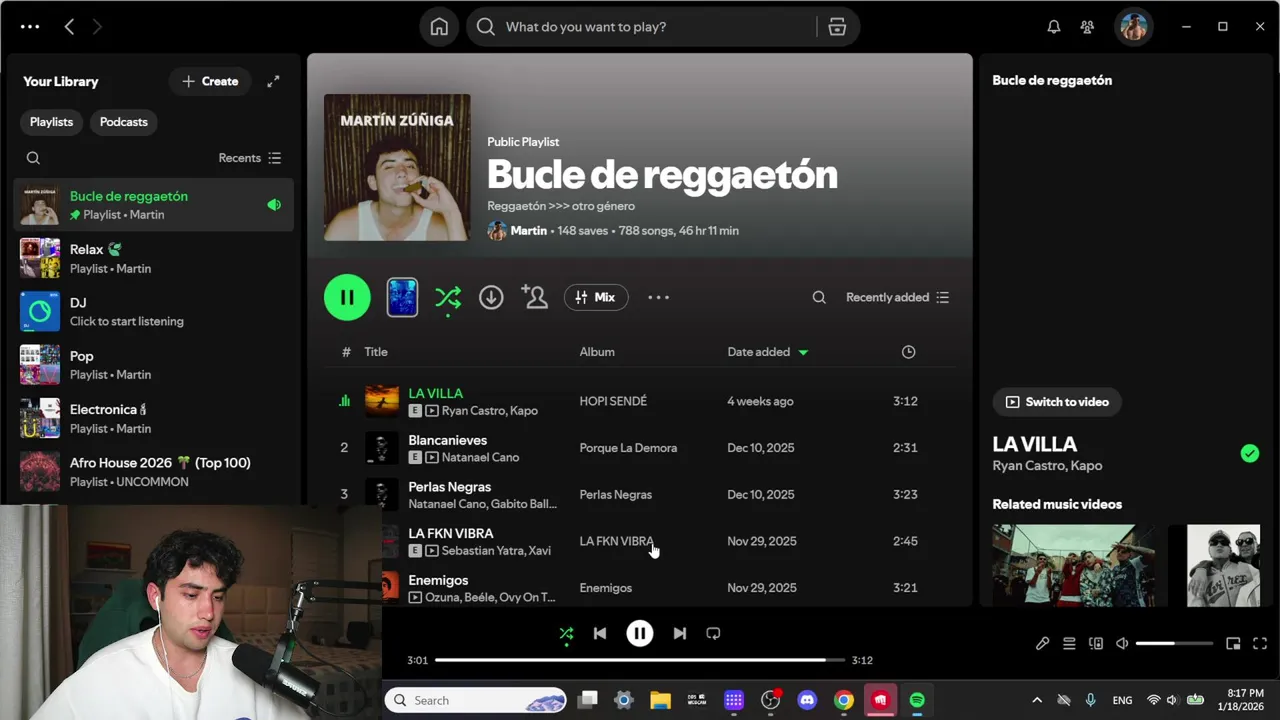Open the lyrics microphone icon
The width and height of the screenshot is (1280, 720).
pos(1042,644)
